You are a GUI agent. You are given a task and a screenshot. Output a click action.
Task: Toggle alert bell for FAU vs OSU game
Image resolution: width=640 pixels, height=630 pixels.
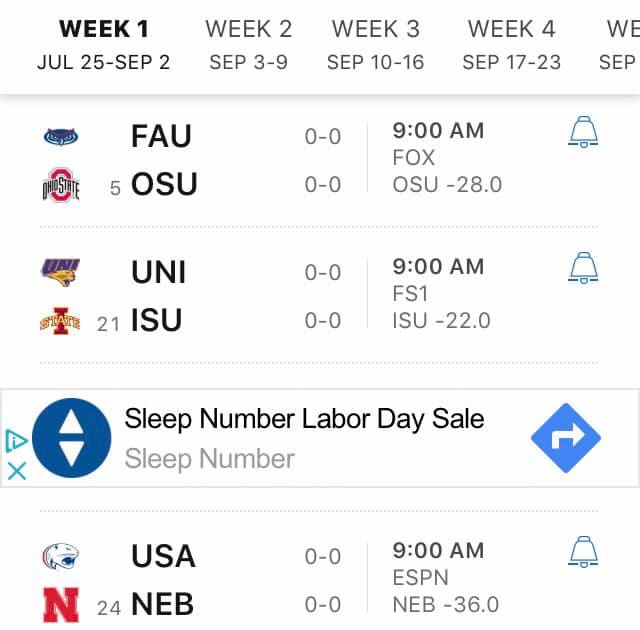pos(583,132)
